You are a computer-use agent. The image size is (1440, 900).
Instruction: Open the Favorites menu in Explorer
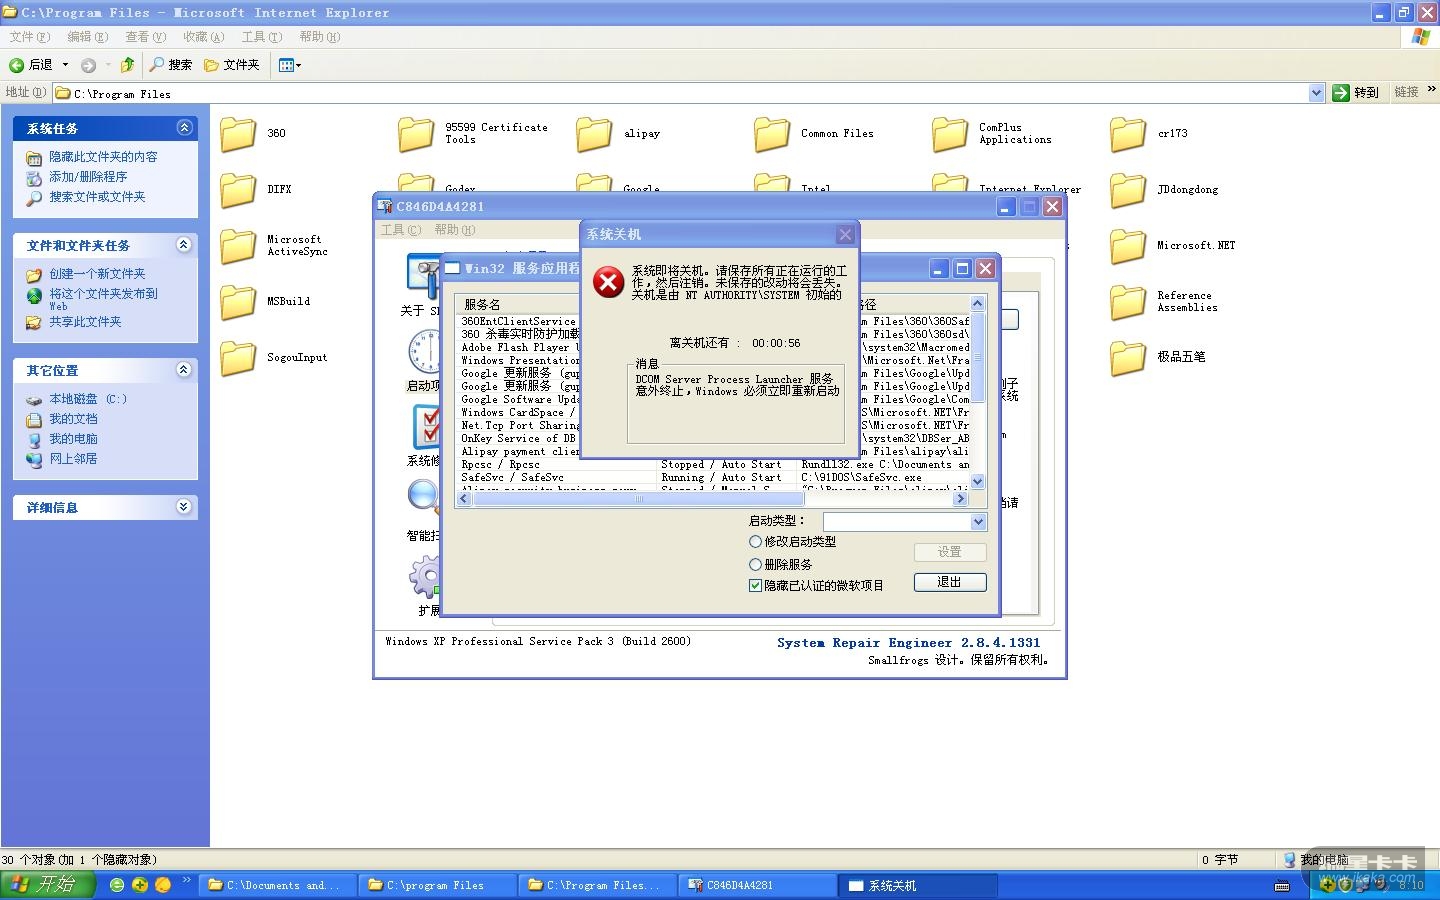[203, 37]
